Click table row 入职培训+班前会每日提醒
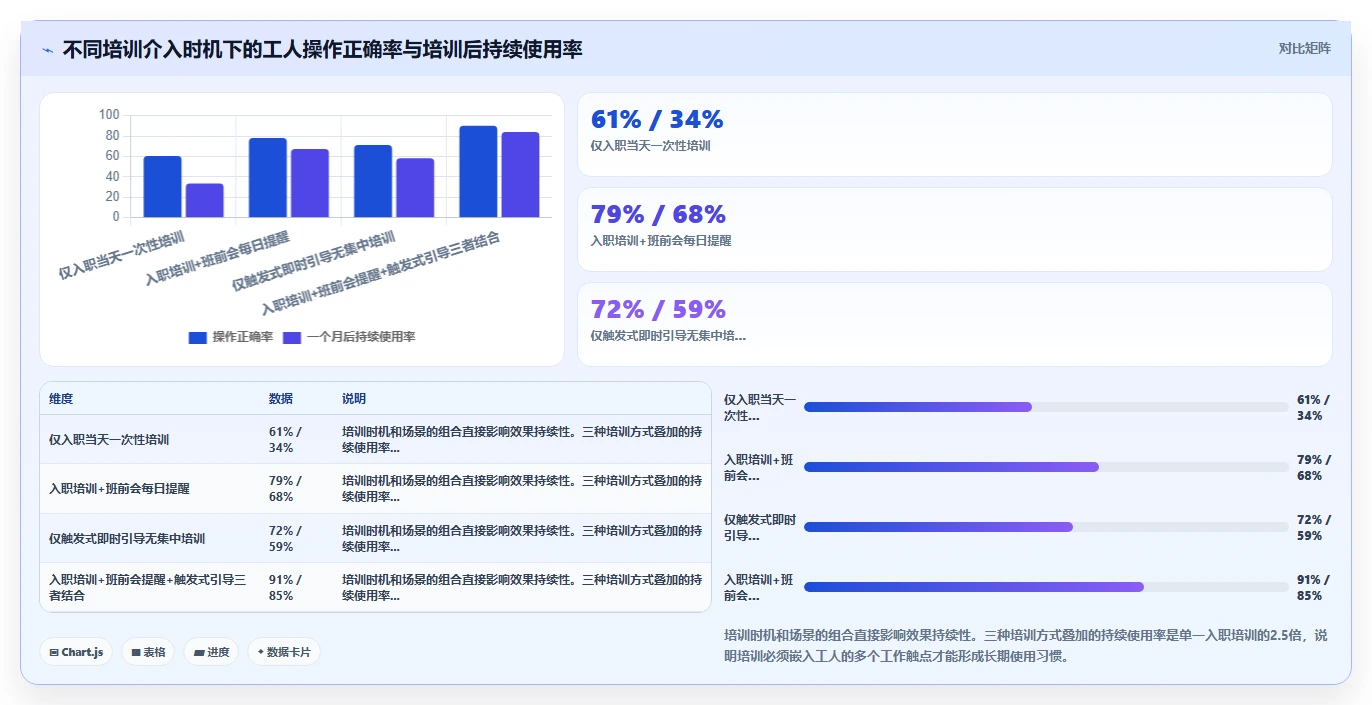The width and height of the screenshot is (1372, 705). 375,489
